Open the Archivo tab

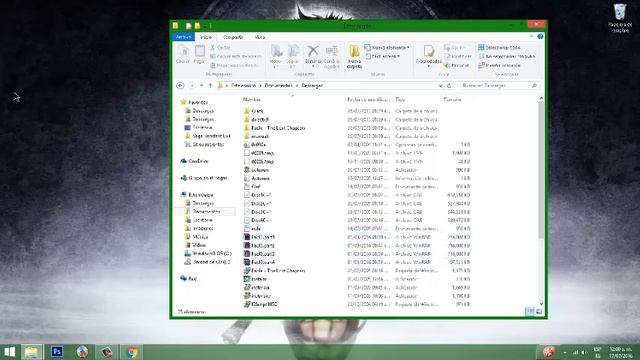[184, 37]
